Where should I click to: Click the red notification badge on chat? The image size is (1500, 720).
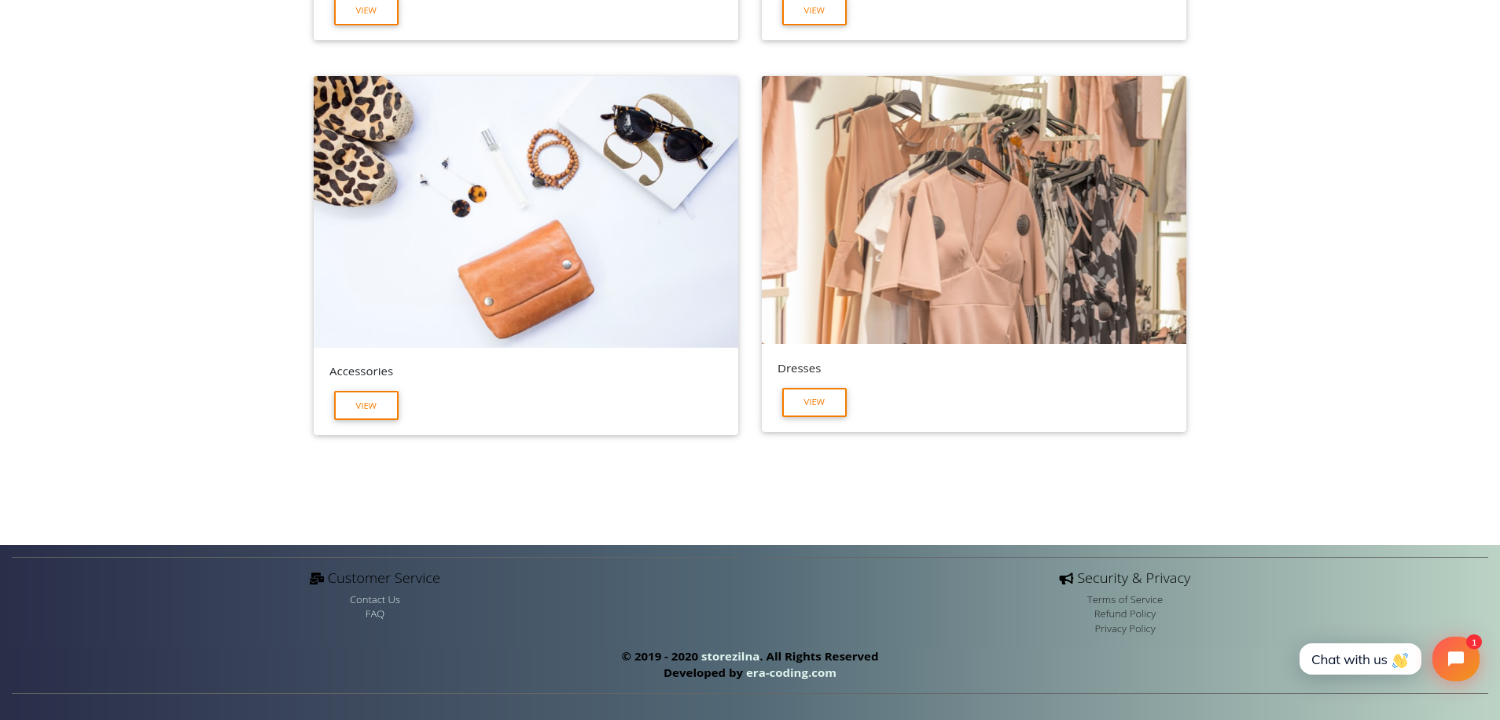pyautogui.click(x=1473, y=642)
